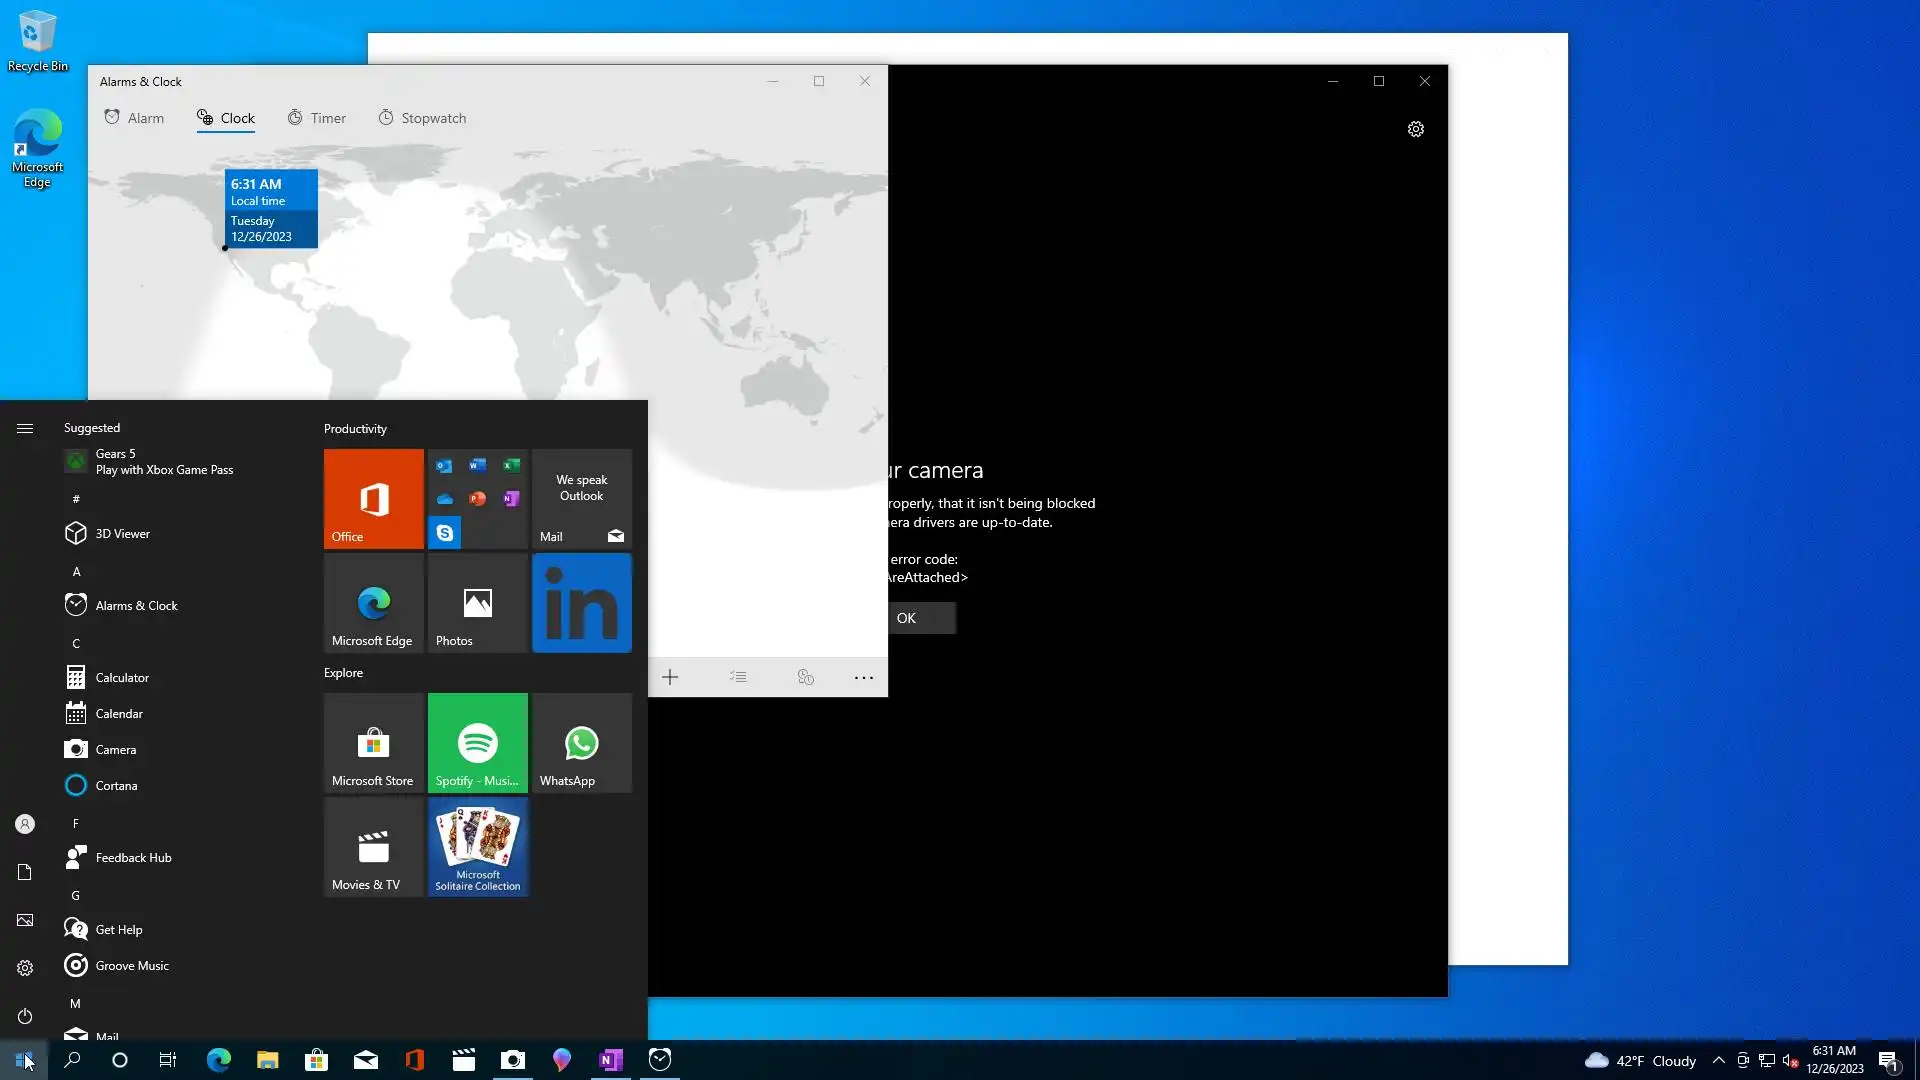Switch to the Timer tab
Viewport: 1920px width, 1080px height.
(x=317, y=118)
